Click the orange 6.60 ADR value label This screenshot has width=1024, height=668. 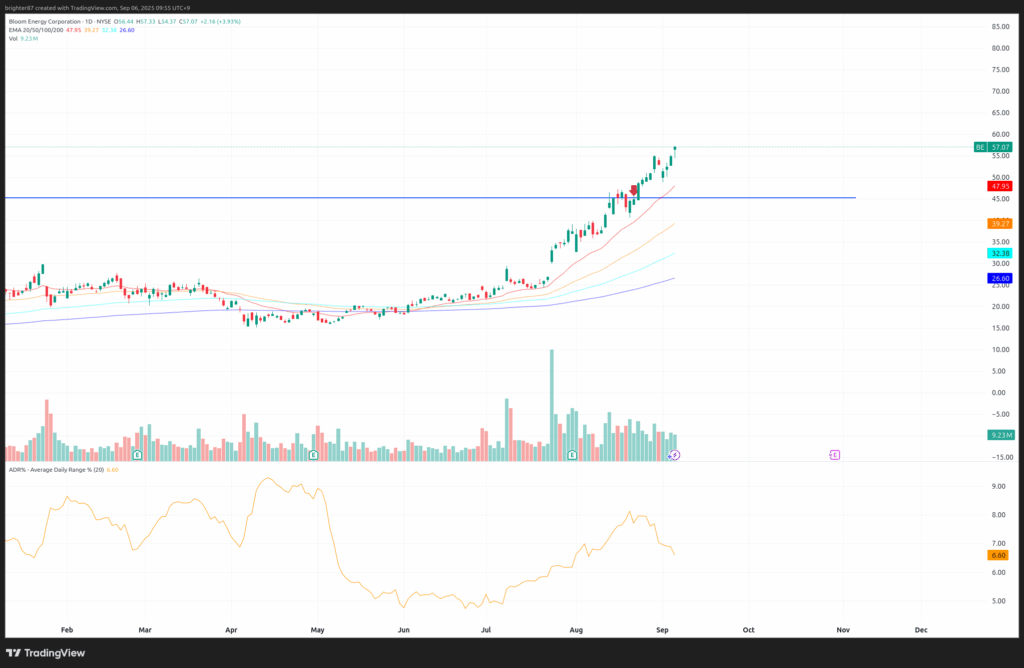click(998, 555)
